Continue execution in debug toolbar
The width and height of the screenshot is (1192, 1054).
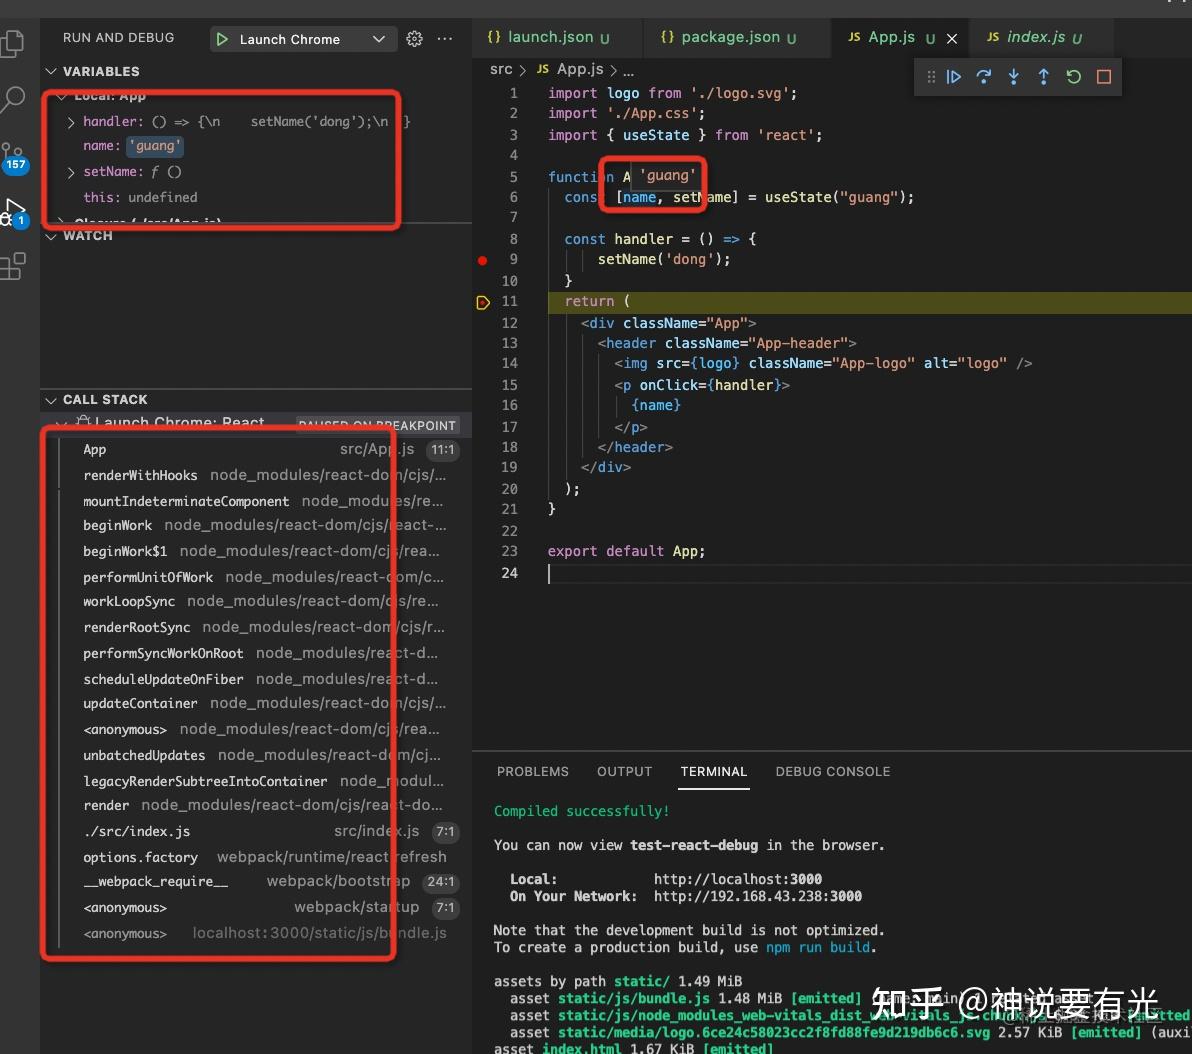(953, 77)
